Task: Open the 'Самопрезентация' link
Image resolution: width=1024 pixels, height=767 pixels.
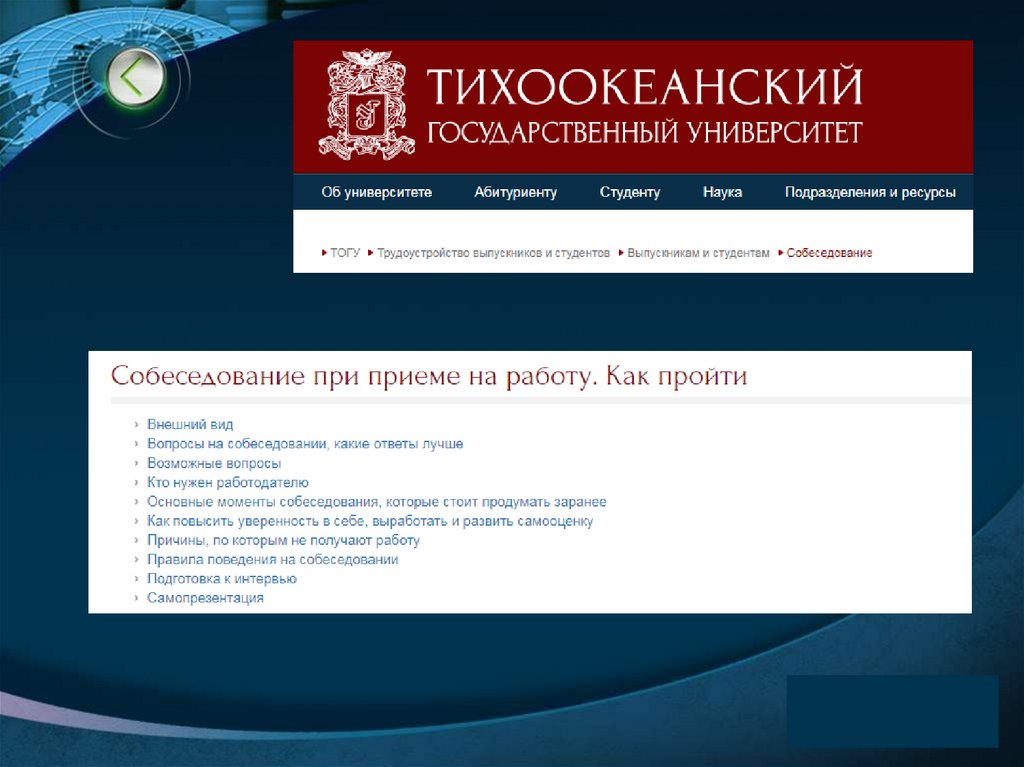Action: (205, 598)
